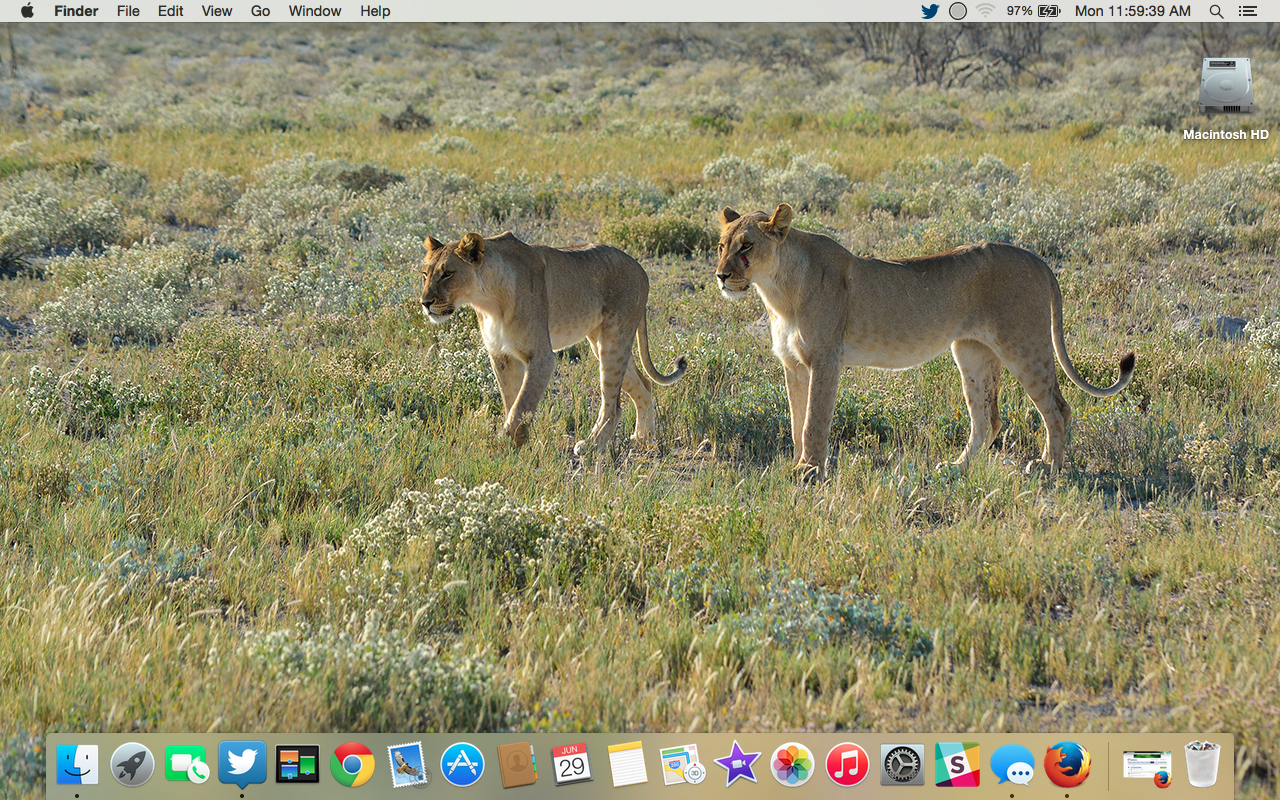
Task: Open the Twitter app in Dock
Action: pos(242,763)
